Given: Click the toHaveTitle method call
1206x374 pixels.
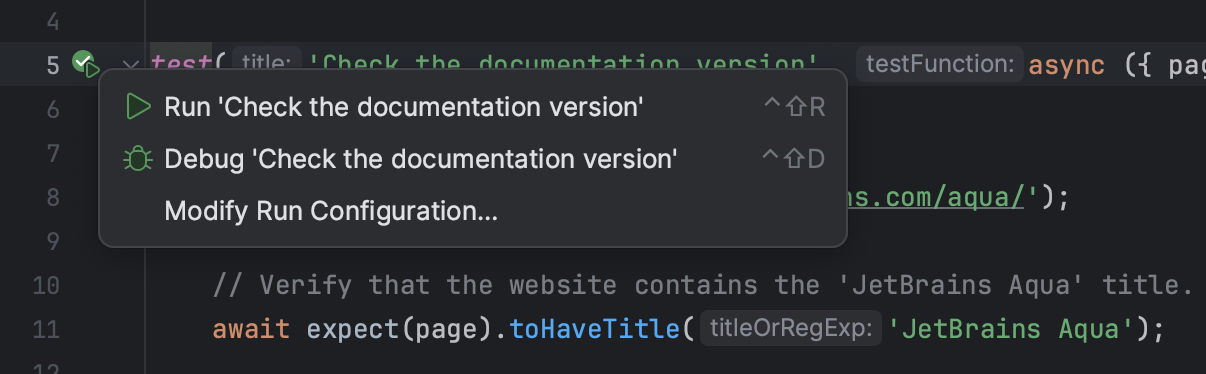Looking at the screenshot, I should click(595, 327).
